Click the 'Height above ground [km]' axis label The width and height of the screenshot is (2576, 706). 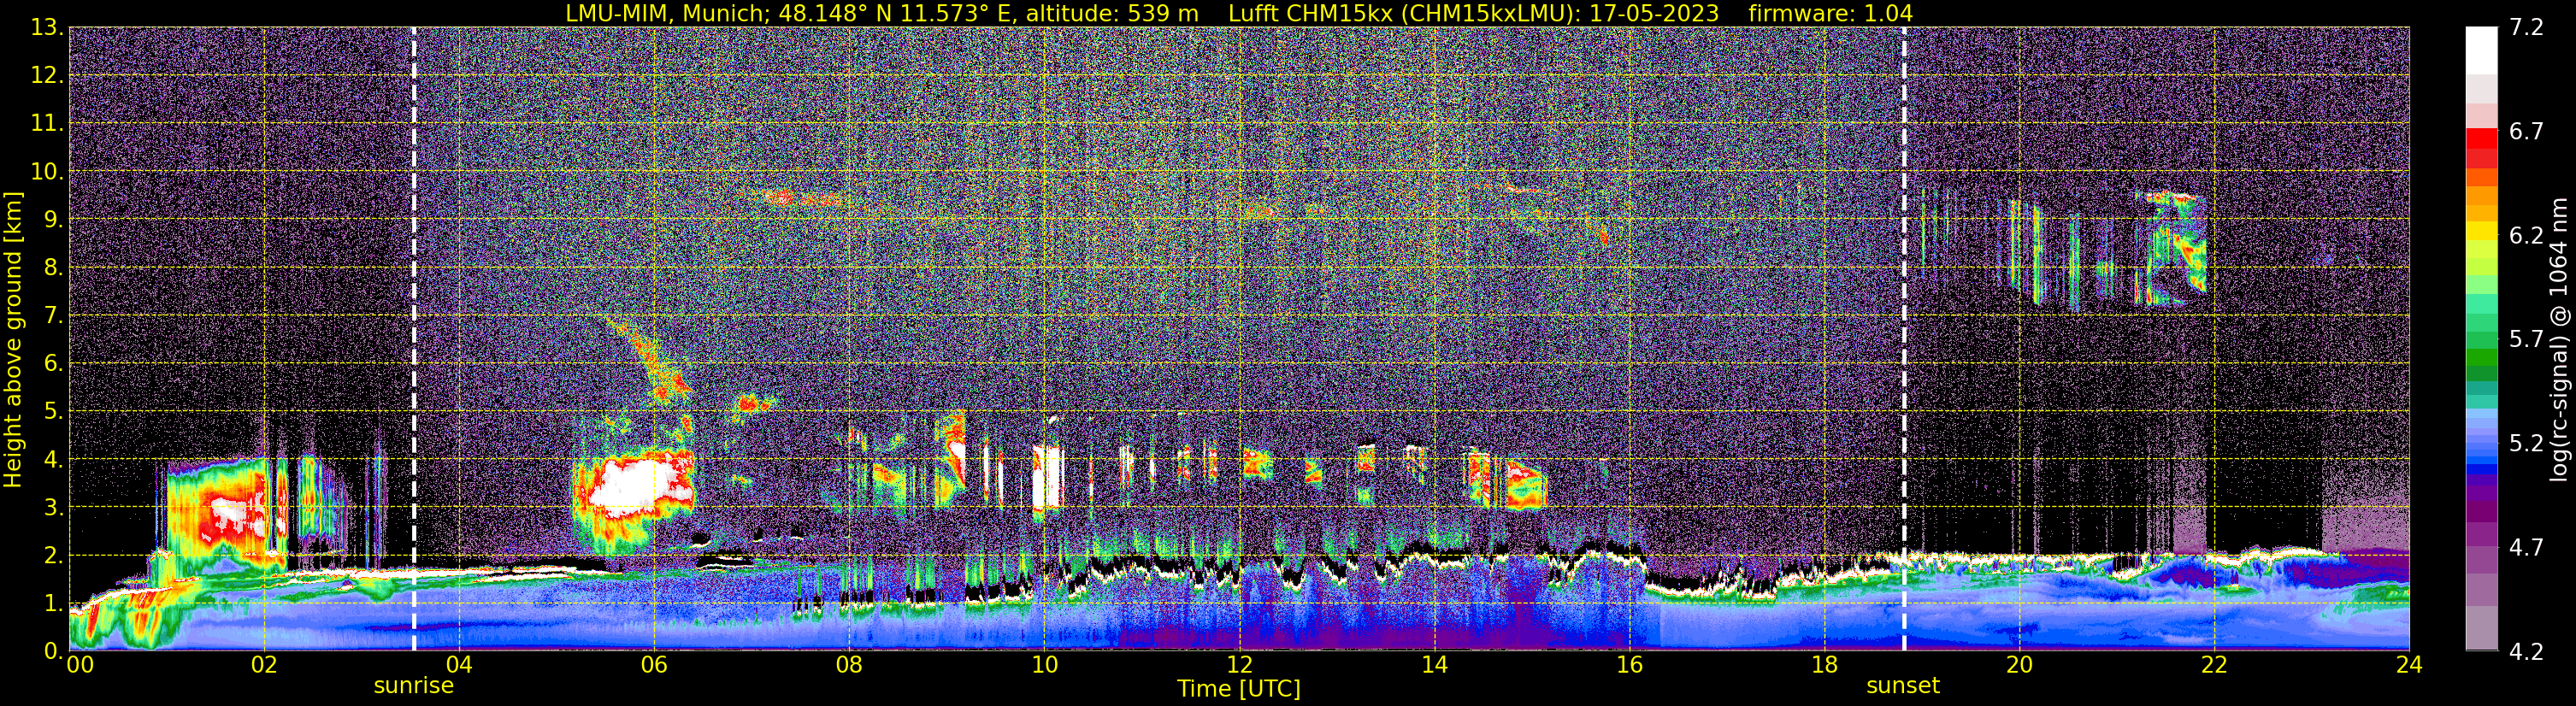point(13,340)
